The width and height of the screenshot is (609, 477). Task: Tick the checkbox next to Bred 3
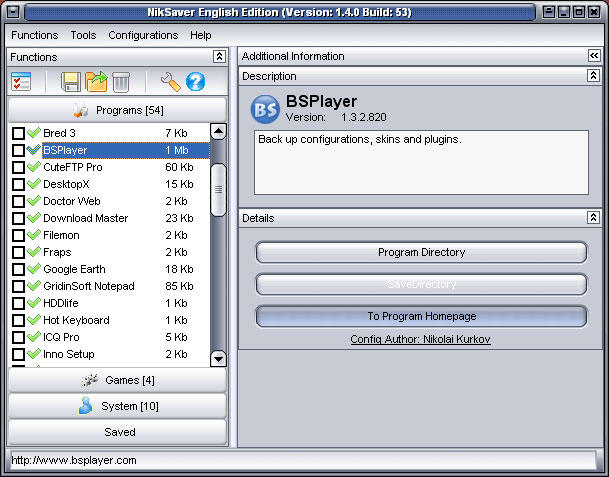click(18, 133)
